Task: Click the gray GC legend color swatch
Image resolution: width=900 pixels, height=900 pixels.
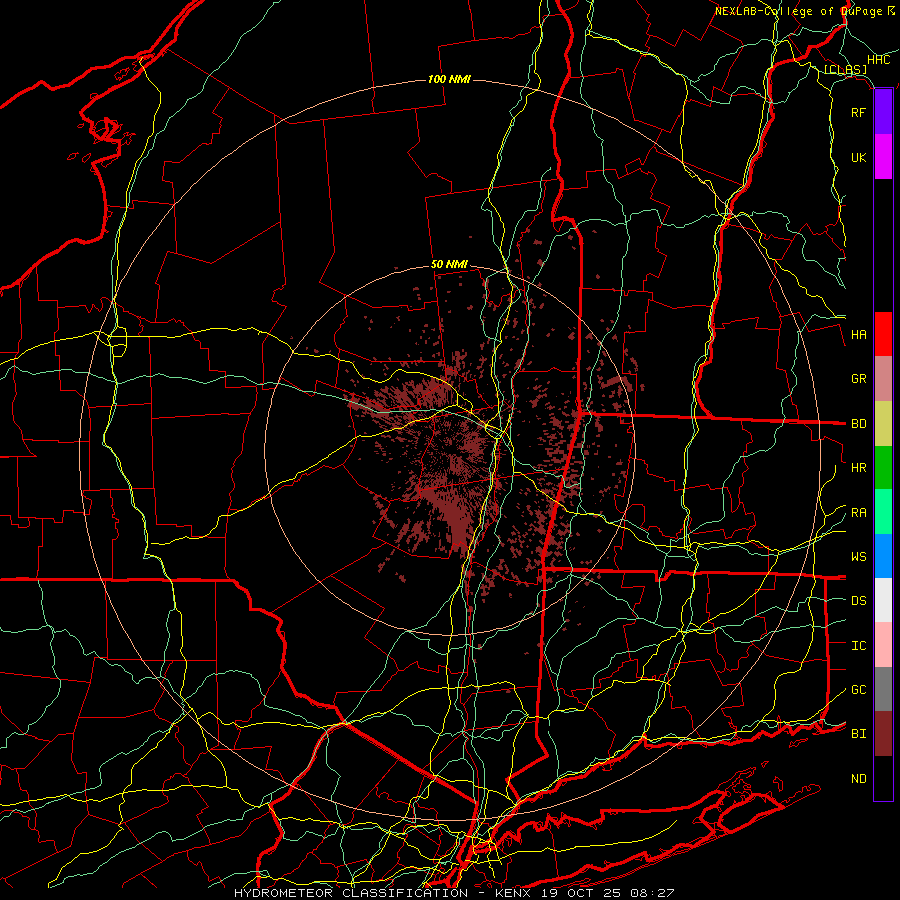Action: (883, 689)
